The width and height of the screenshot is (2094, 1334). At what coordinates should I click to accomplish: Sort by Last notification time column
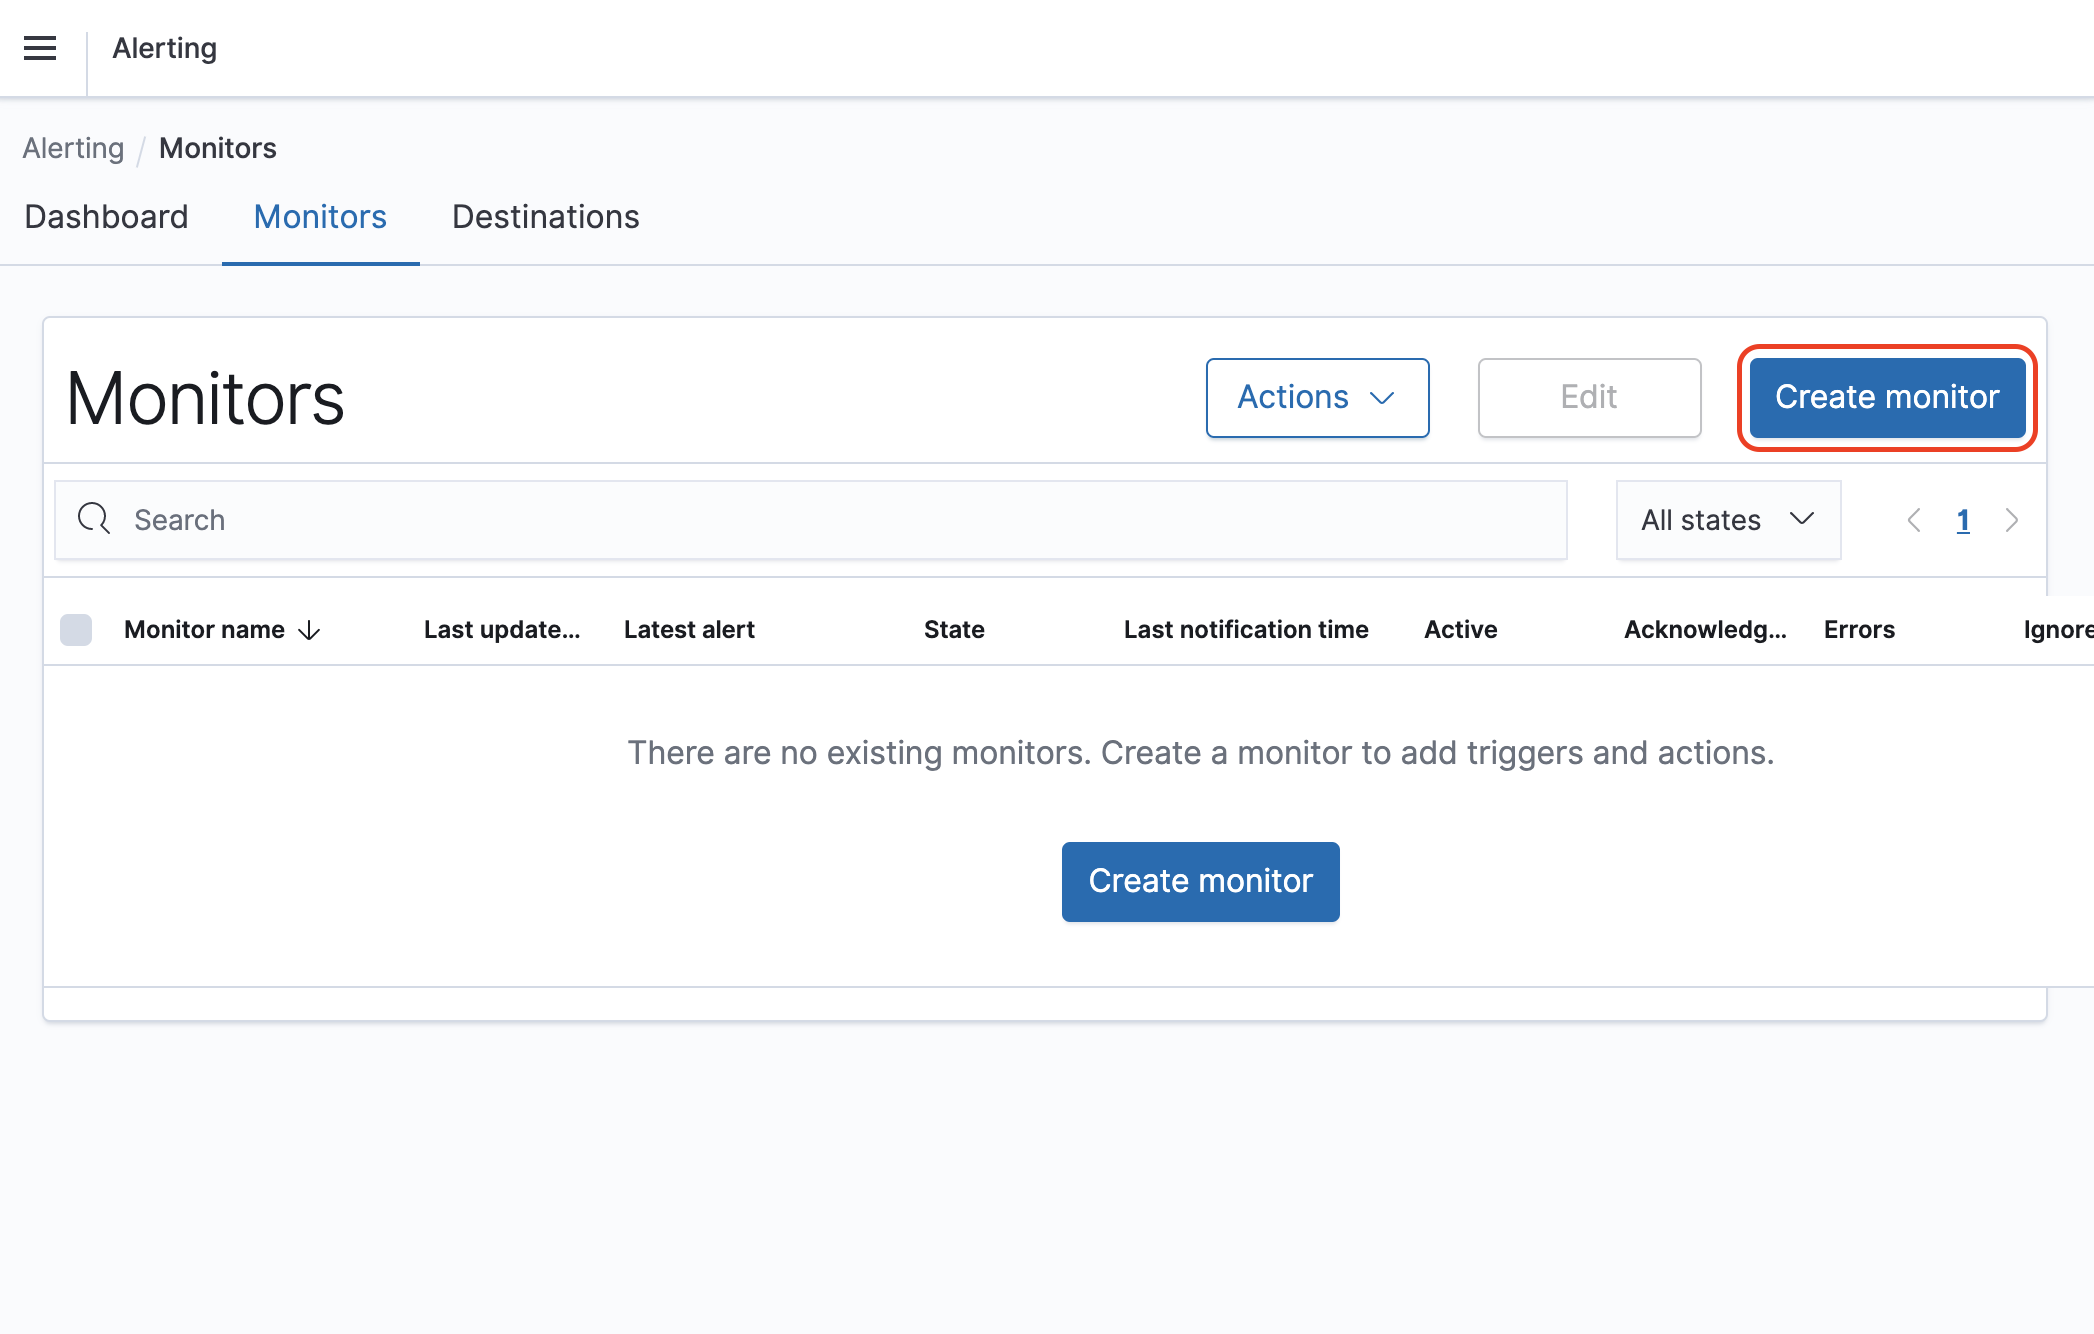click(x=1245, y=630)
